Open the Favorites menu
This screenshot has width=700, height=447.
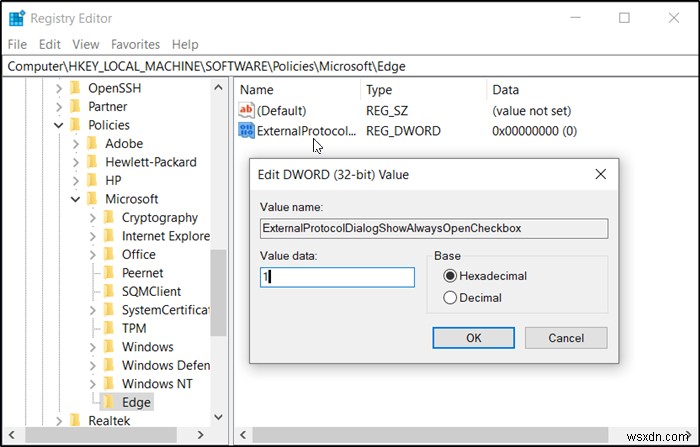(135, 44)
